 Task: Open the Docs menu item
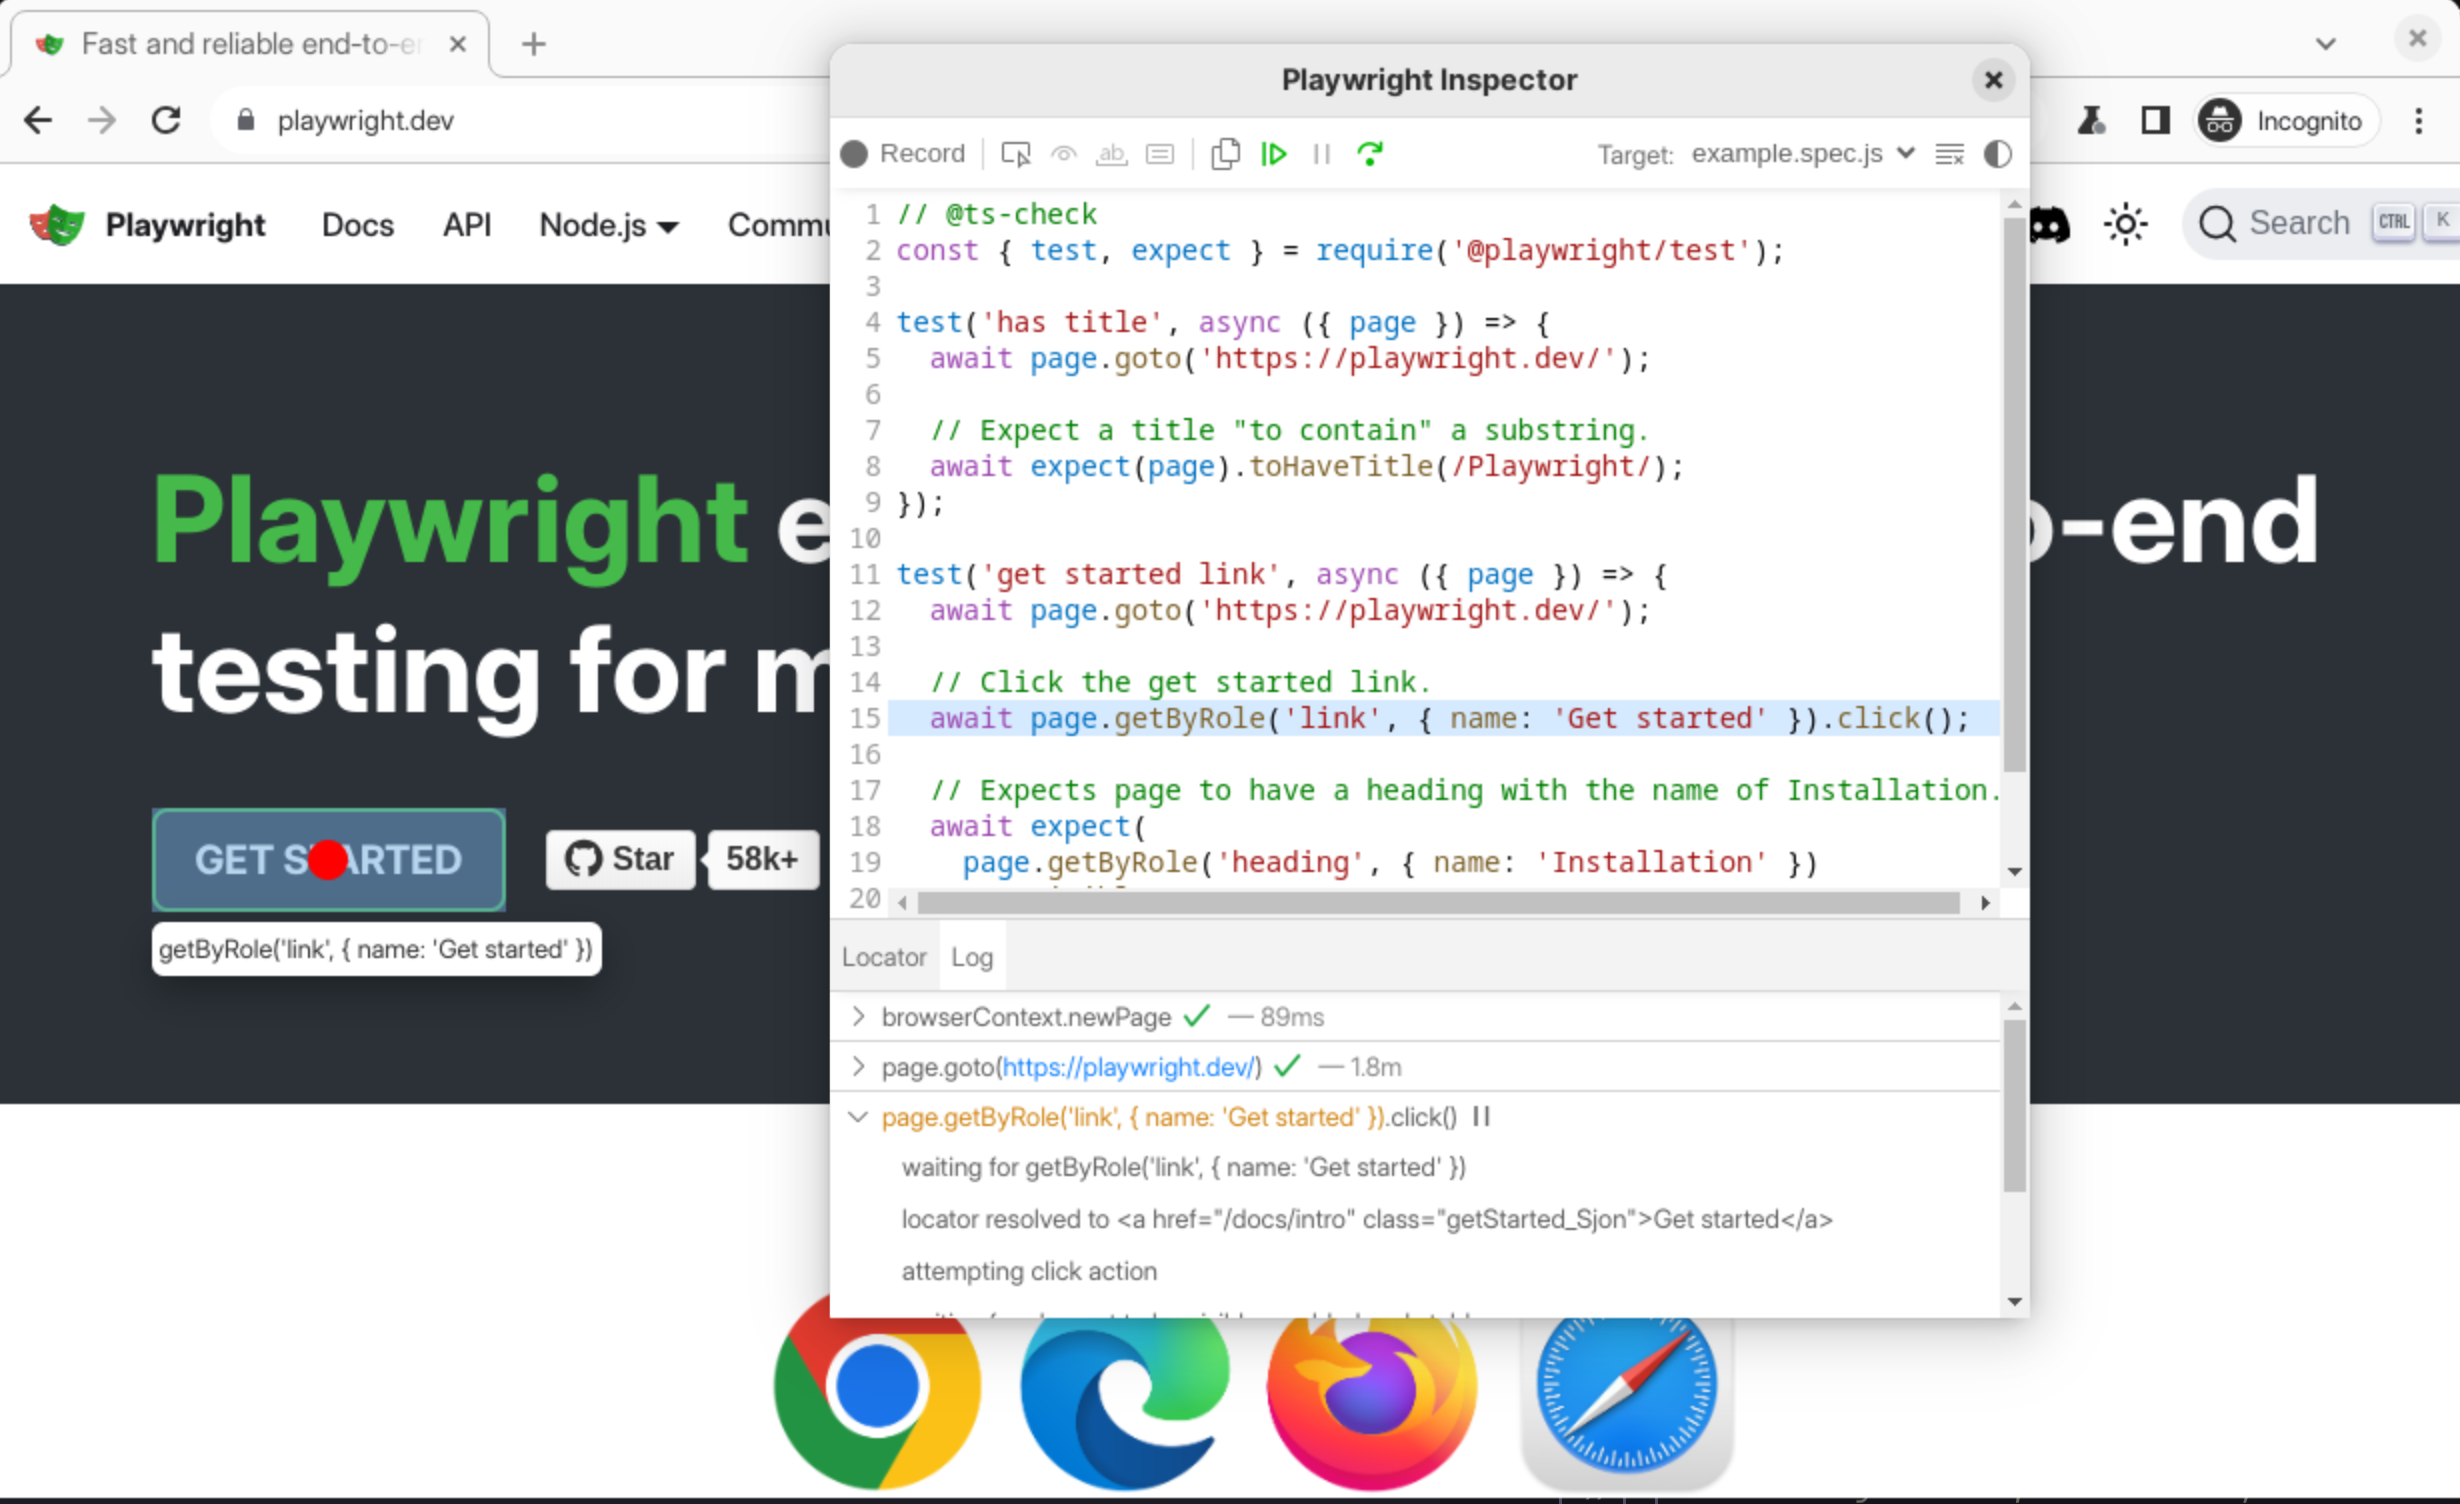(357, 226)
